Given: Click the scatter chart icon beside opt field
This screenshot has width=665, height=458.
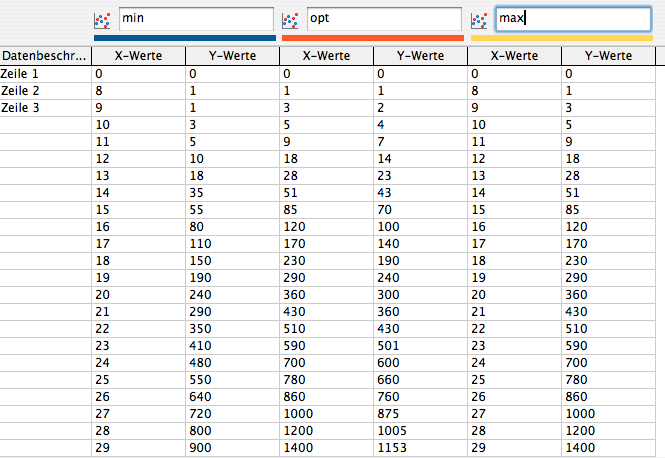Looking at the screenshot, I should click(290, 19).
